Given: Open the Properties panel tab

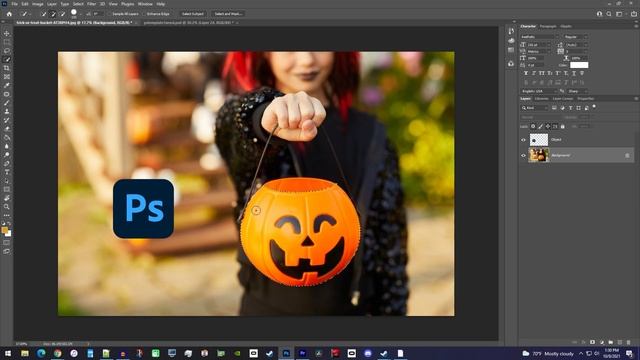Looking at the screenshot, I should pyautogui.click(x=585, y=99).
